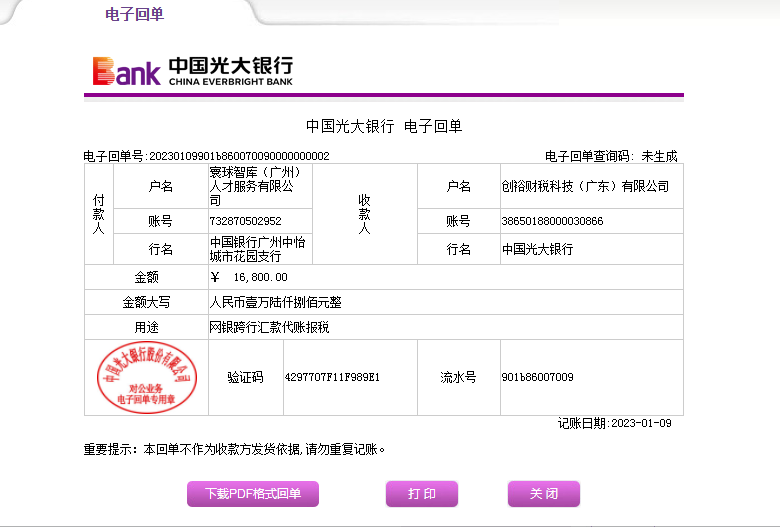Click the 打印 button
Screen dimensions: 780x527
pos(422,494)
